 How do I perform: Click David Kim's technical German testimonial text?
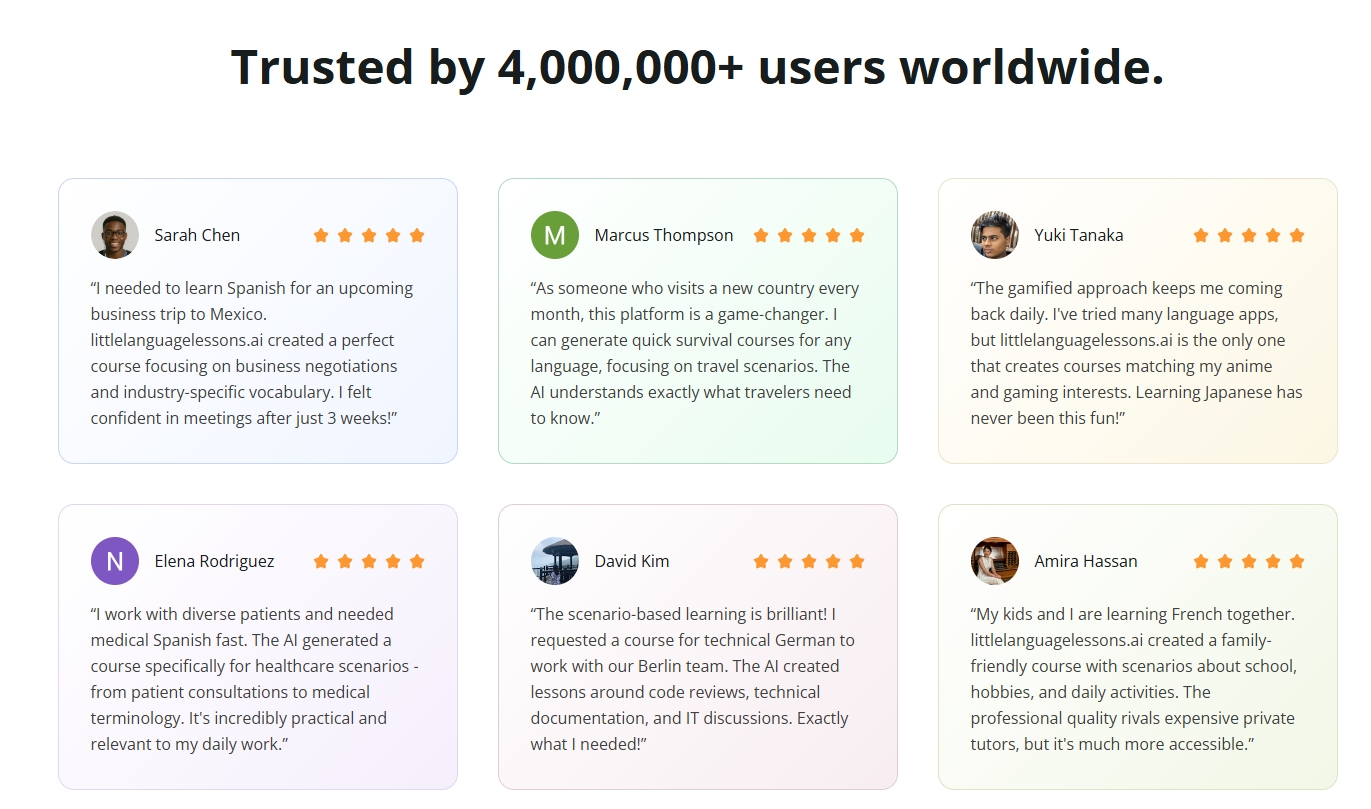[692, 679]
